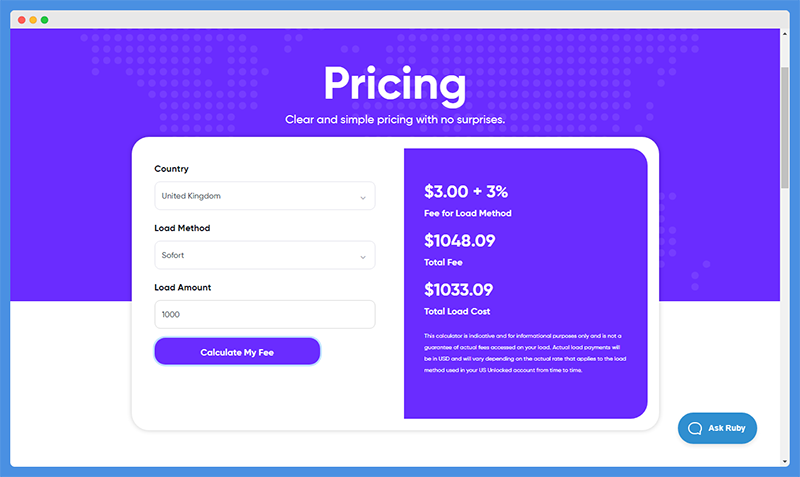Click the green maximize window dot
Viewport: 800px width, 477px height.
pyautogui.click(x=44, y=20)
